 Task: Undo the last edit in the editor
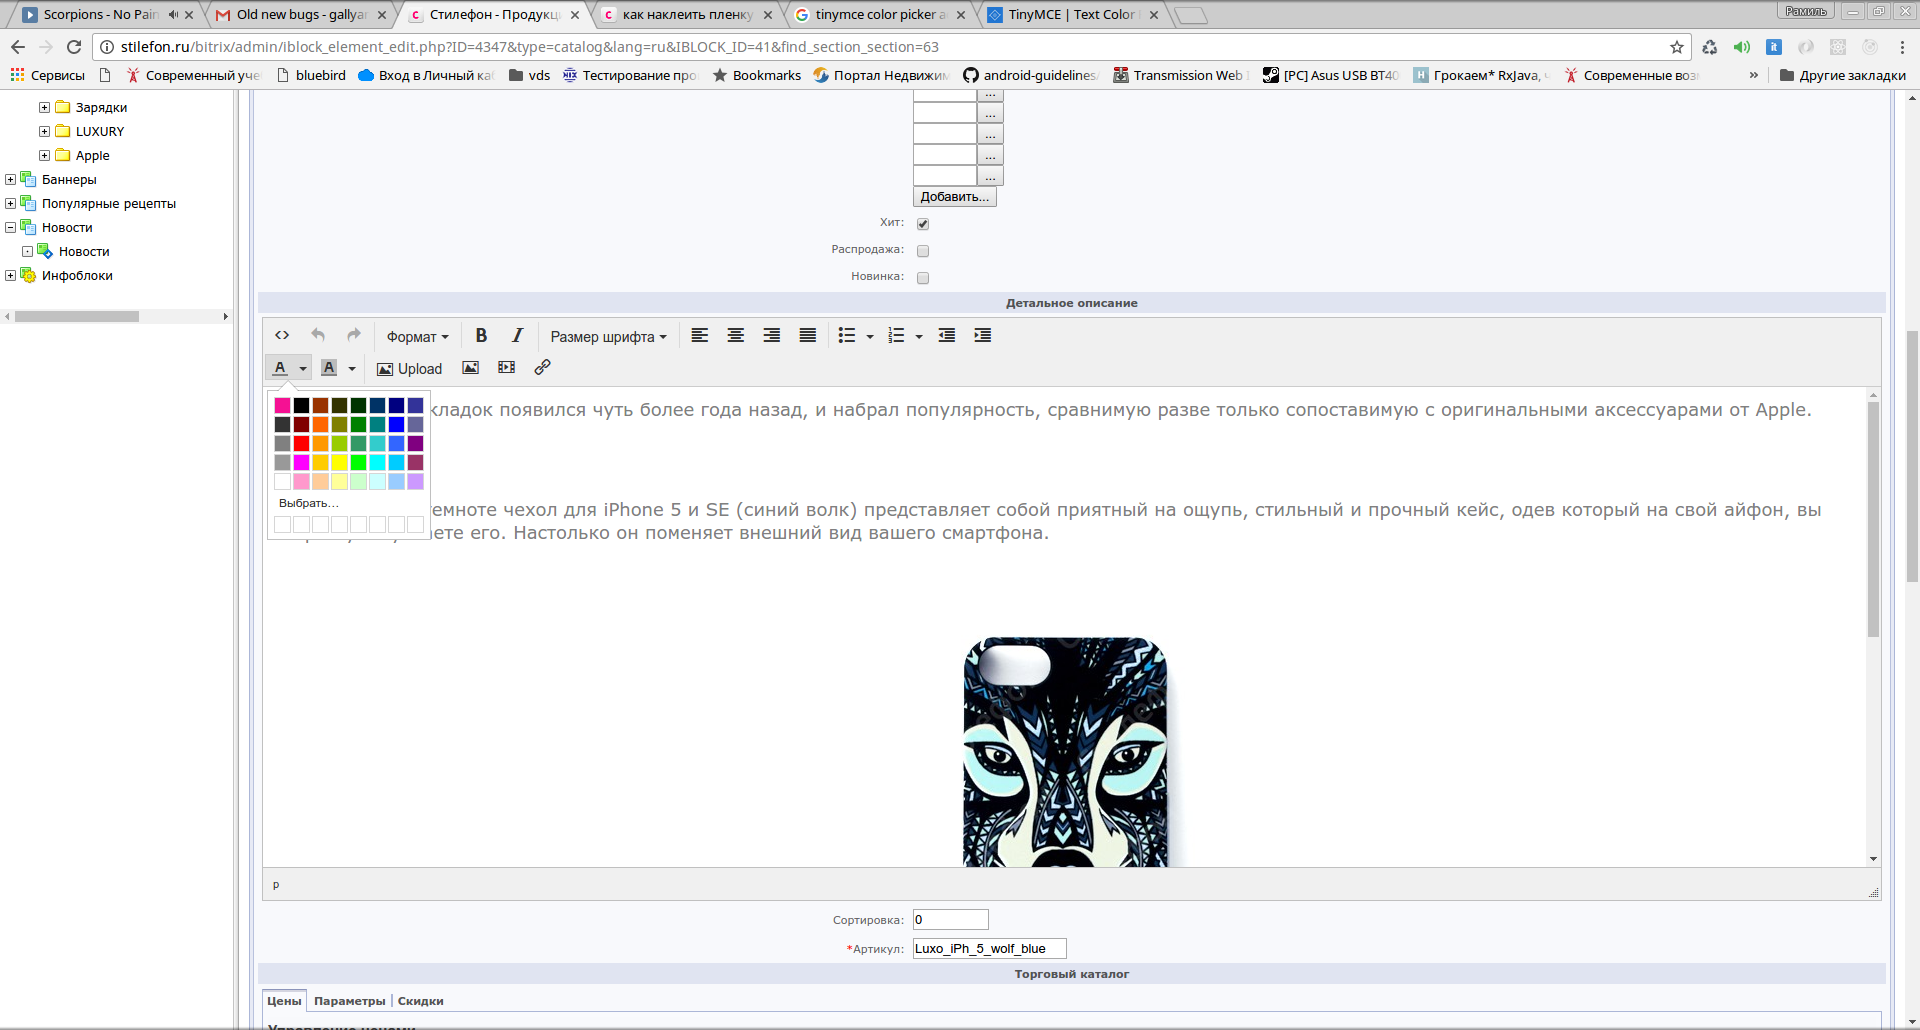(x=318, y=336)
